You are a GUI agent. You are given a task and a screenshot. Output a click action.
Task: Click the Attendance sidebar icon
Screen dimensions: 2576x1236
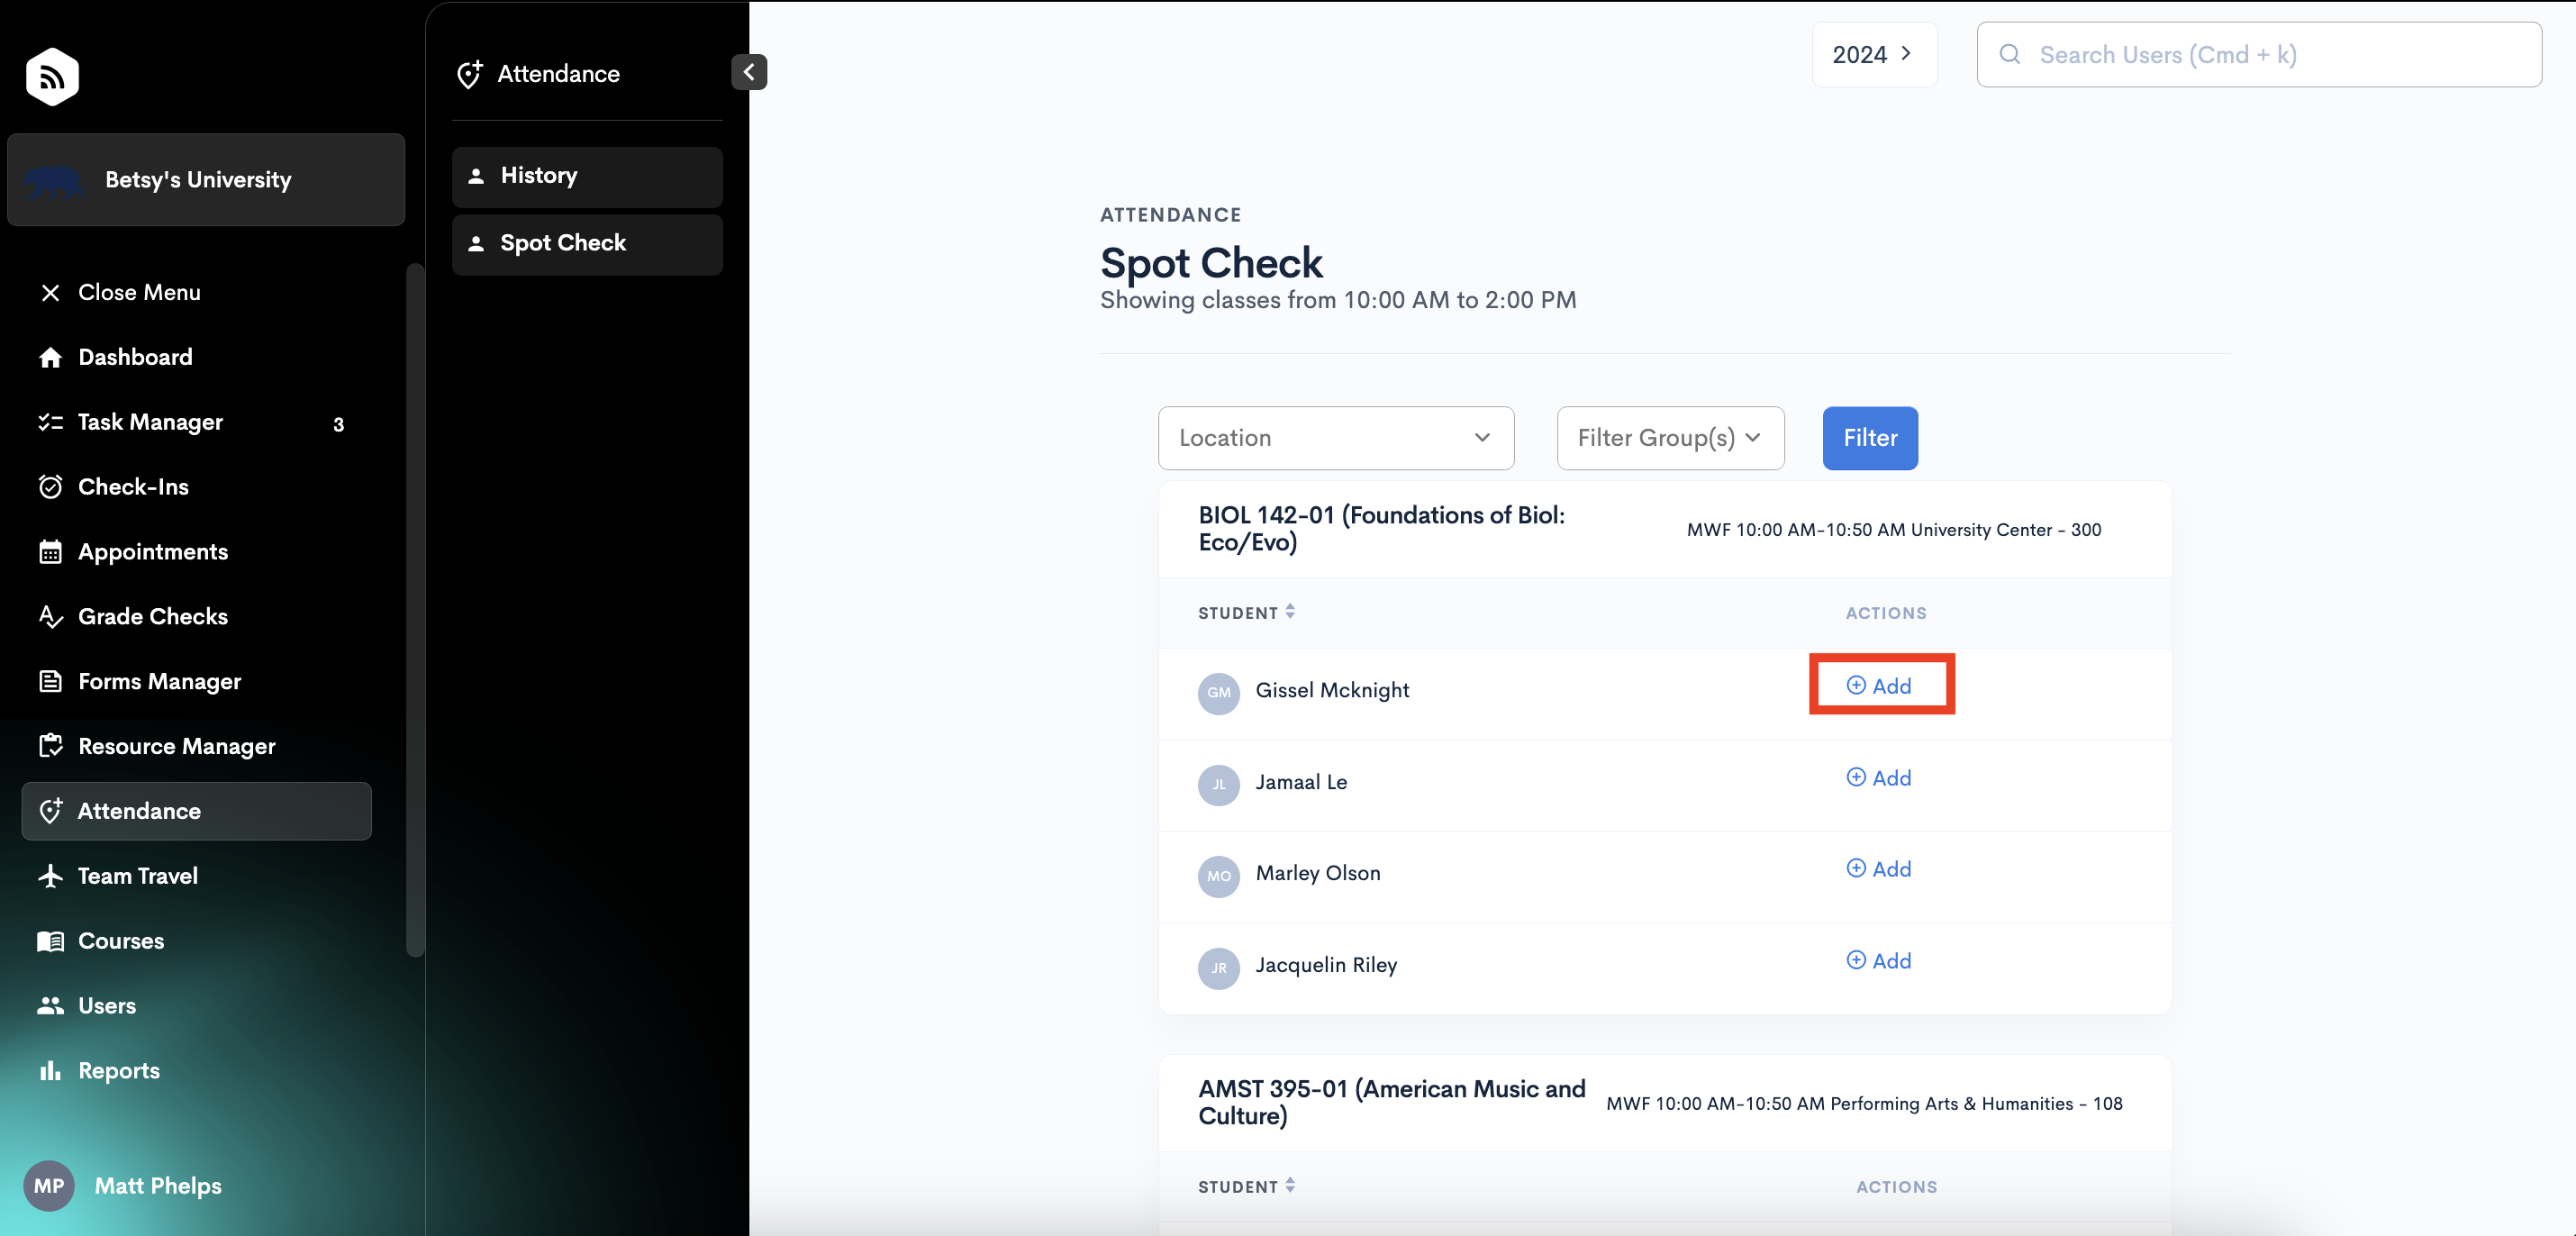pos(50,811)
